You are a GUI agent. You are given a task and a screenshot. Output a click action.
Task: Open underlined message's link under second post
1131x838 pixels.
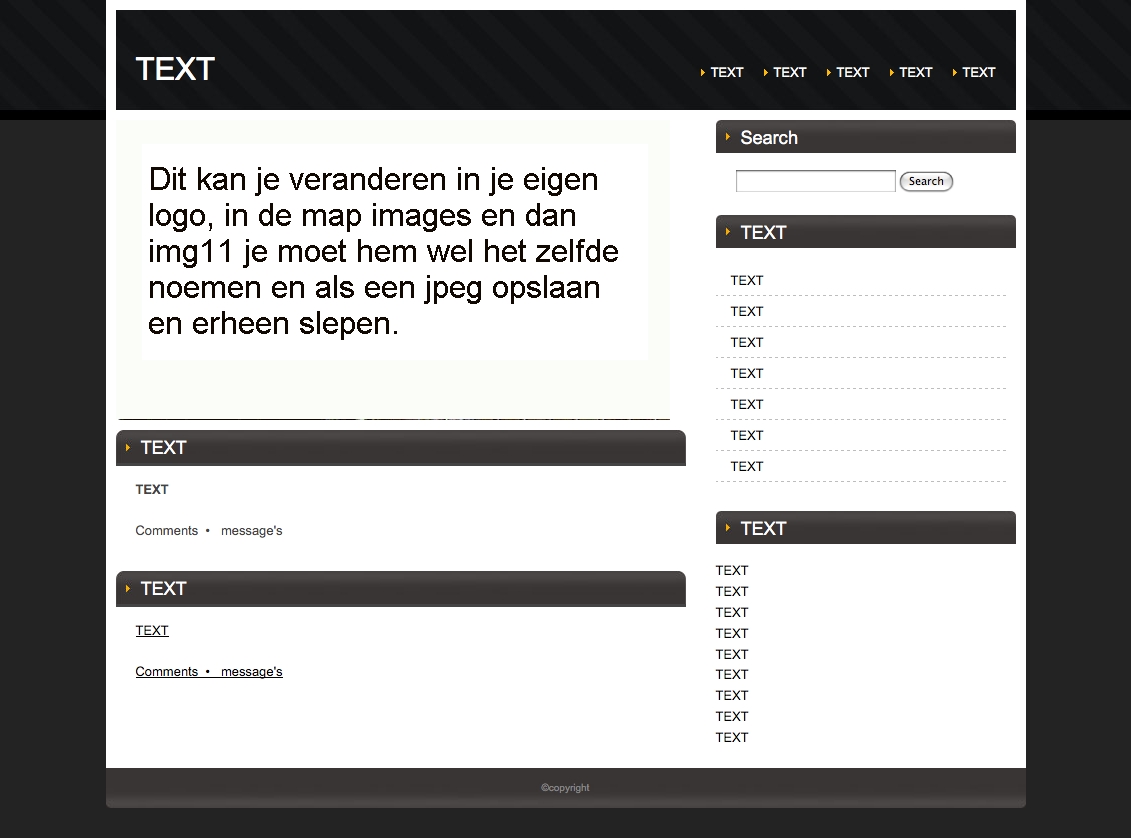point(252,671)
